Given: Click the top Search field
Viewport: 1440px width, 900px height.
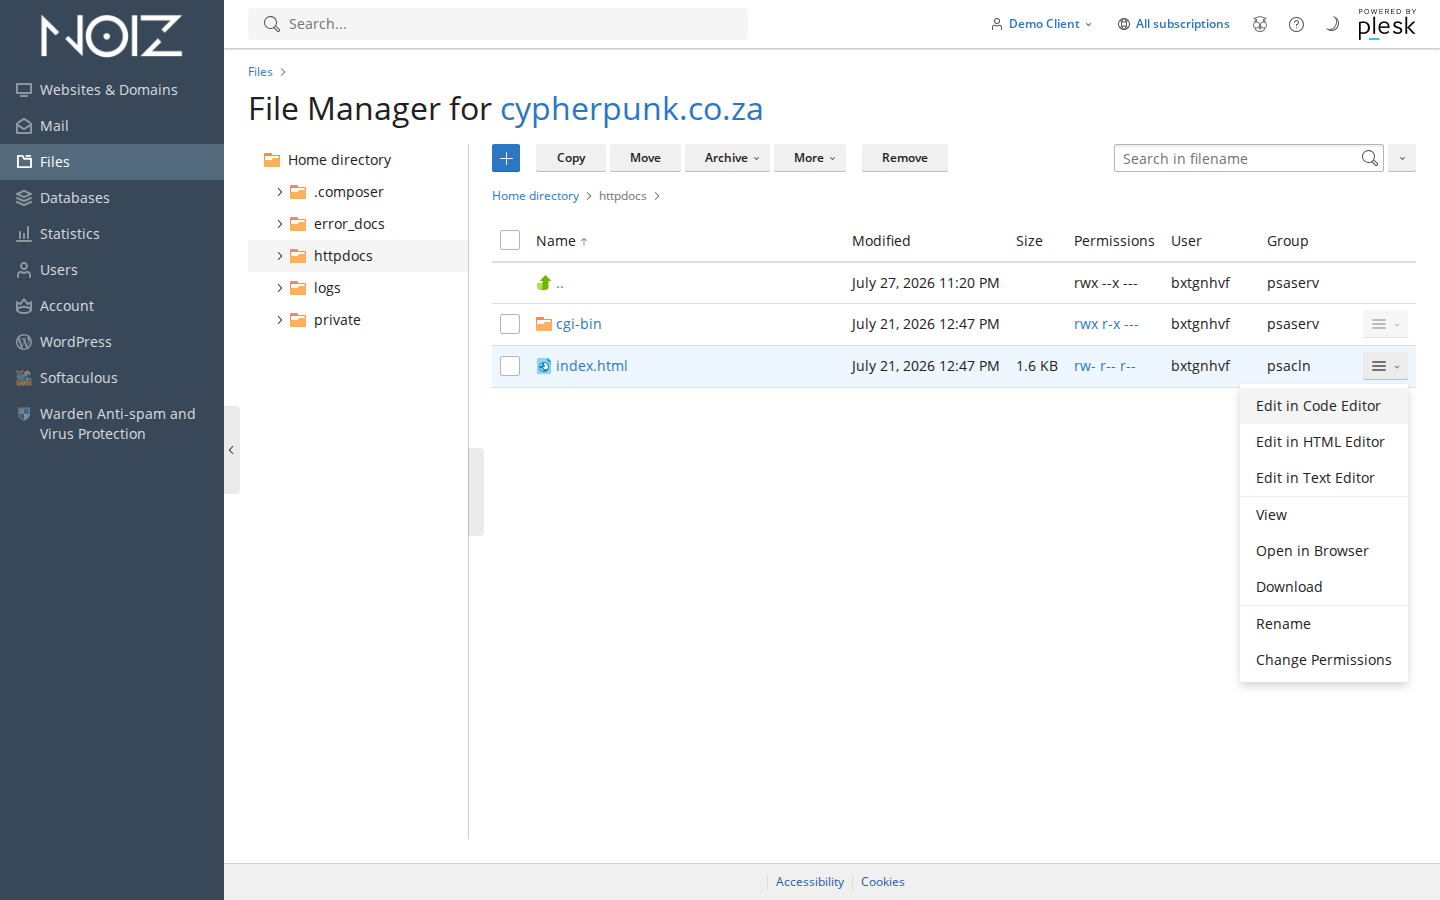Looking at the screenshot, I should (498, 24).
